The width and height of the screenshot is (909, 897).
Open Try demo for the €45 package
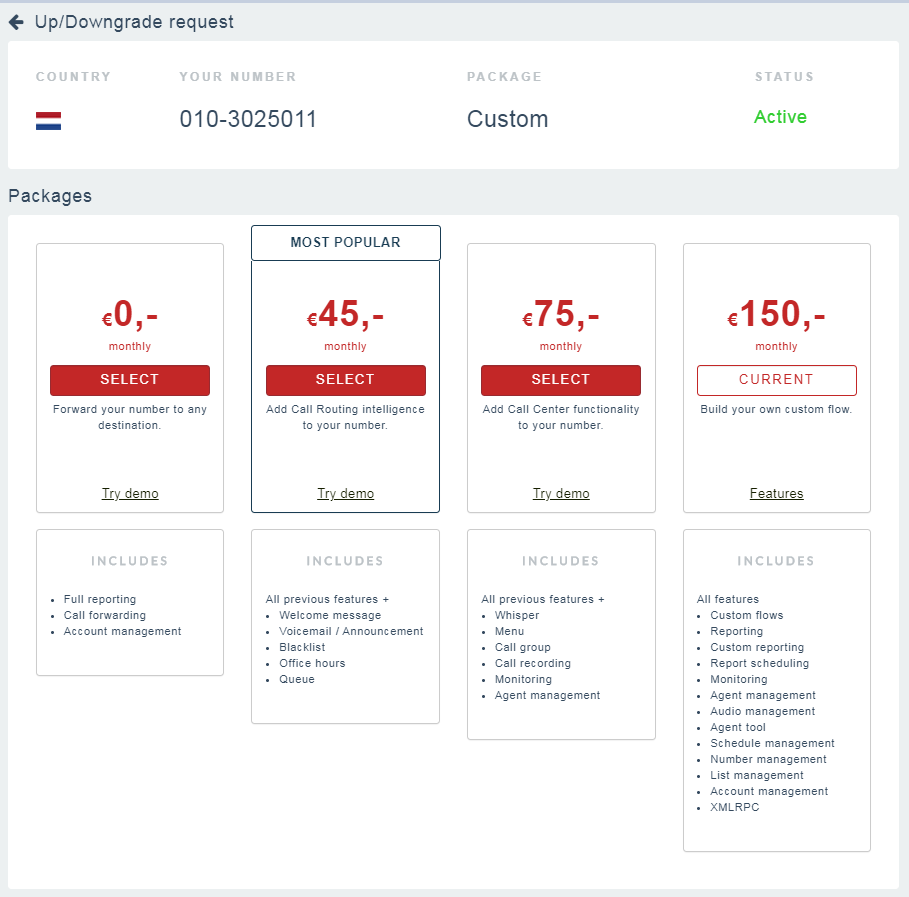tap(345, 494)
